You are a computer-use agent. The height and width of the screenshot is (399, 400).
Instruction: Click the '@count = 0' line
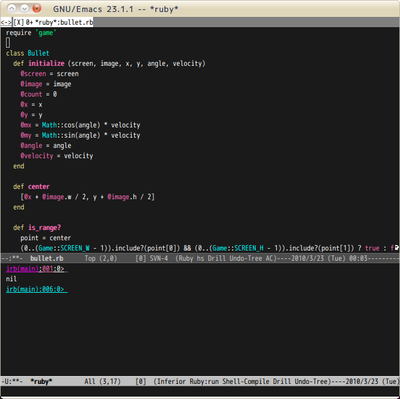39,94
